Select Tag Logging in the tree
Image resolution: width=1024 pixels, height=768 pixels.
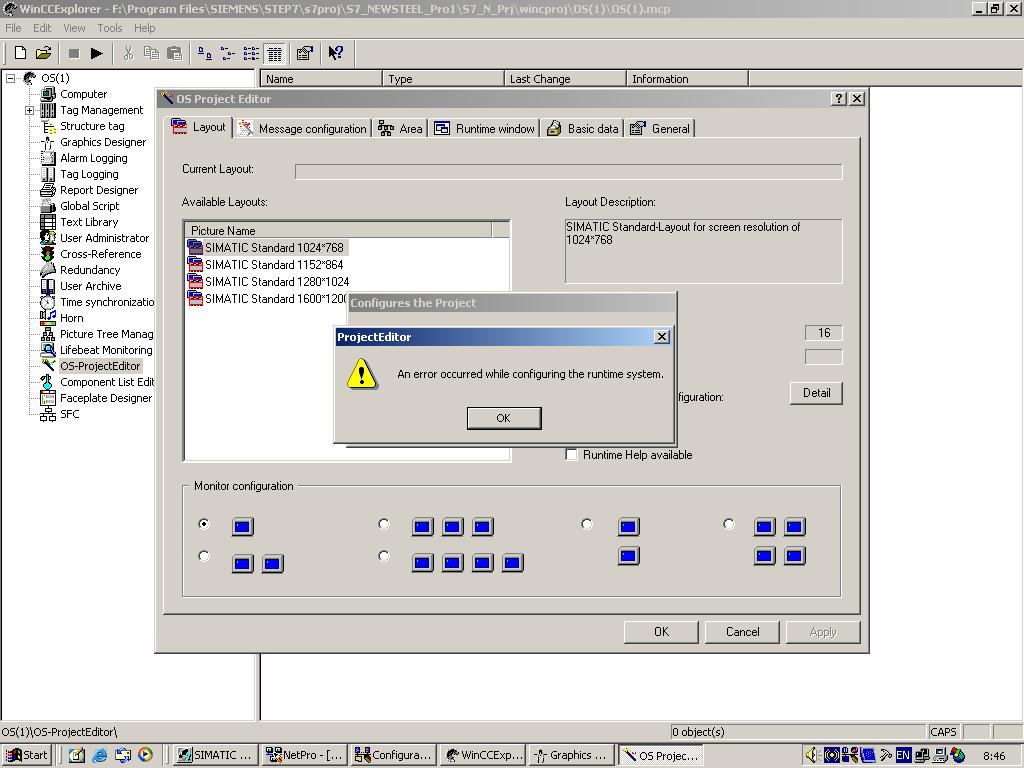pyautogui.click(x=89, y=174)
